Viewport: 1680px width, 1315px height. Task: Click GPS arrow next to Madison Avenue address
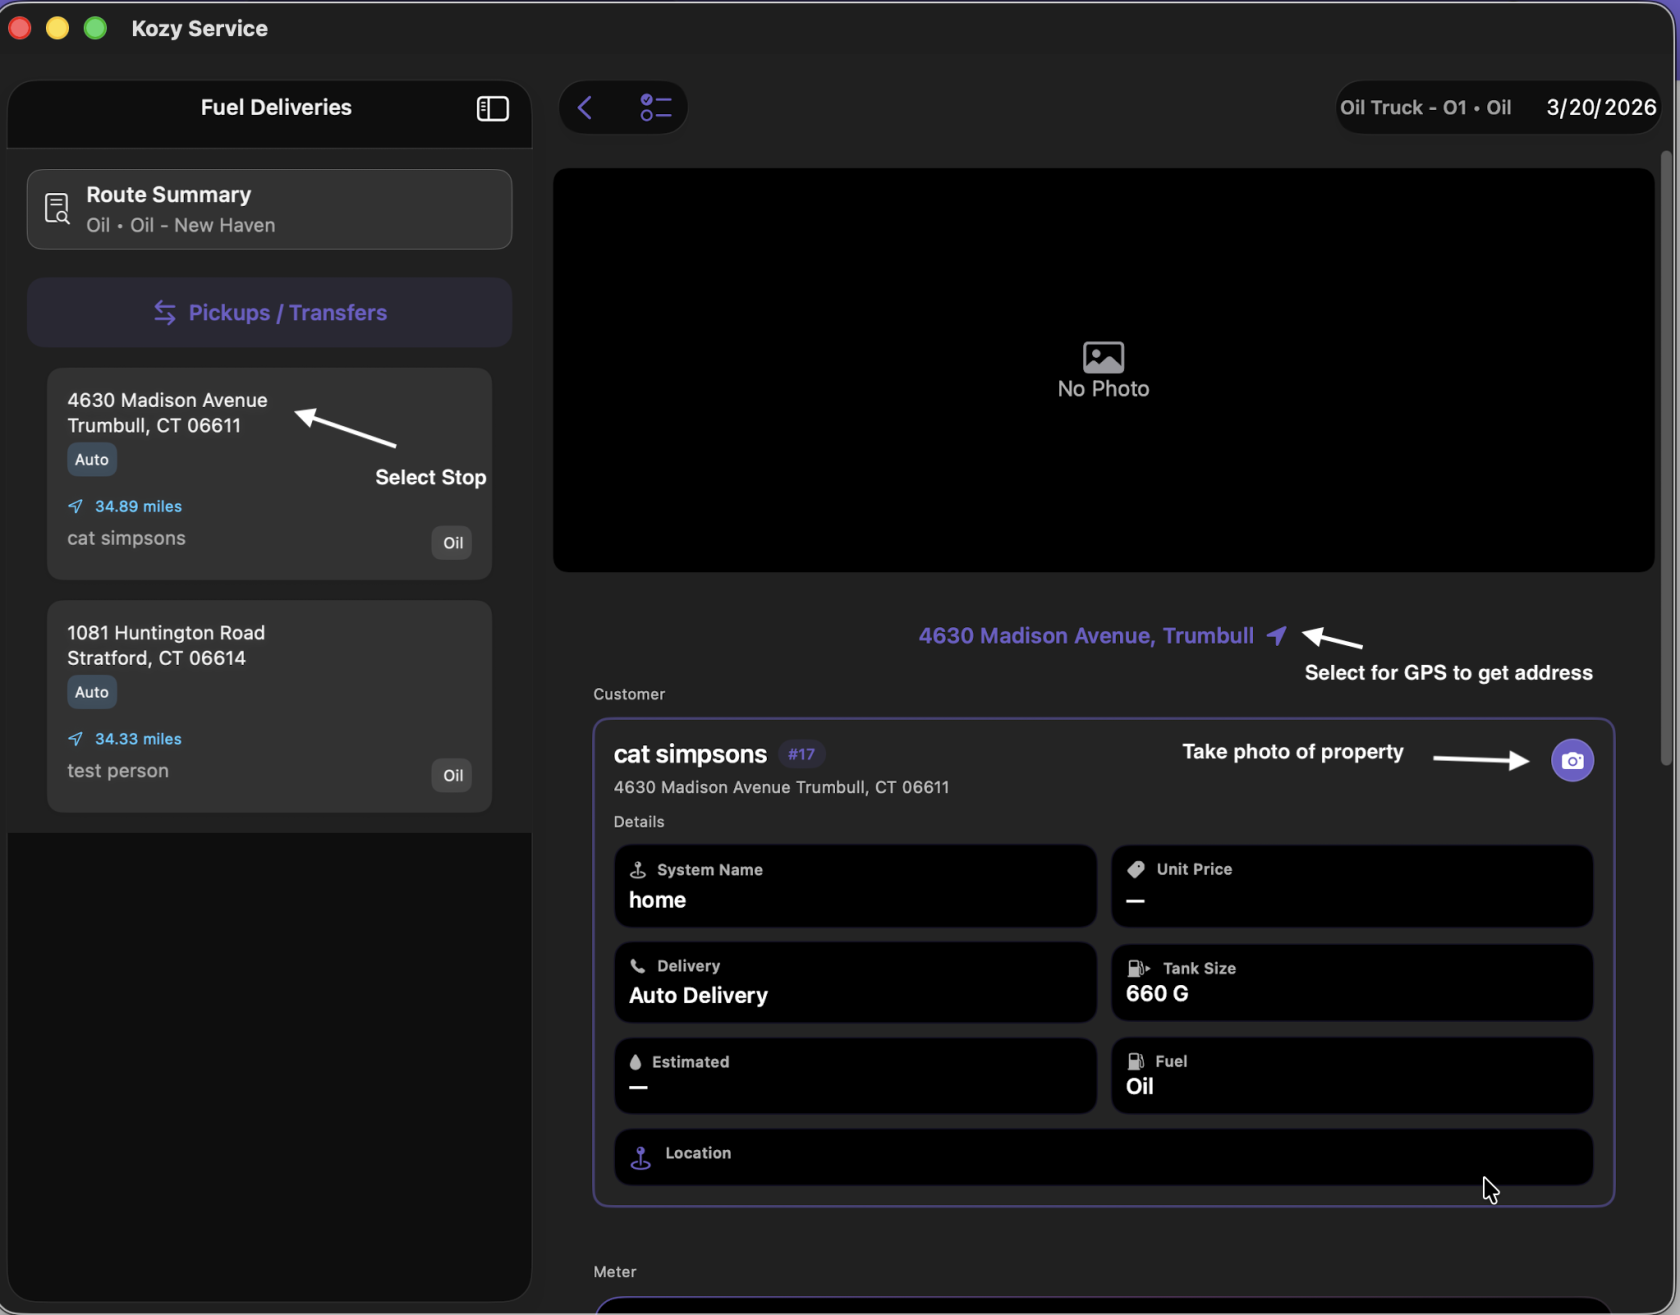tap(1277, 636)
